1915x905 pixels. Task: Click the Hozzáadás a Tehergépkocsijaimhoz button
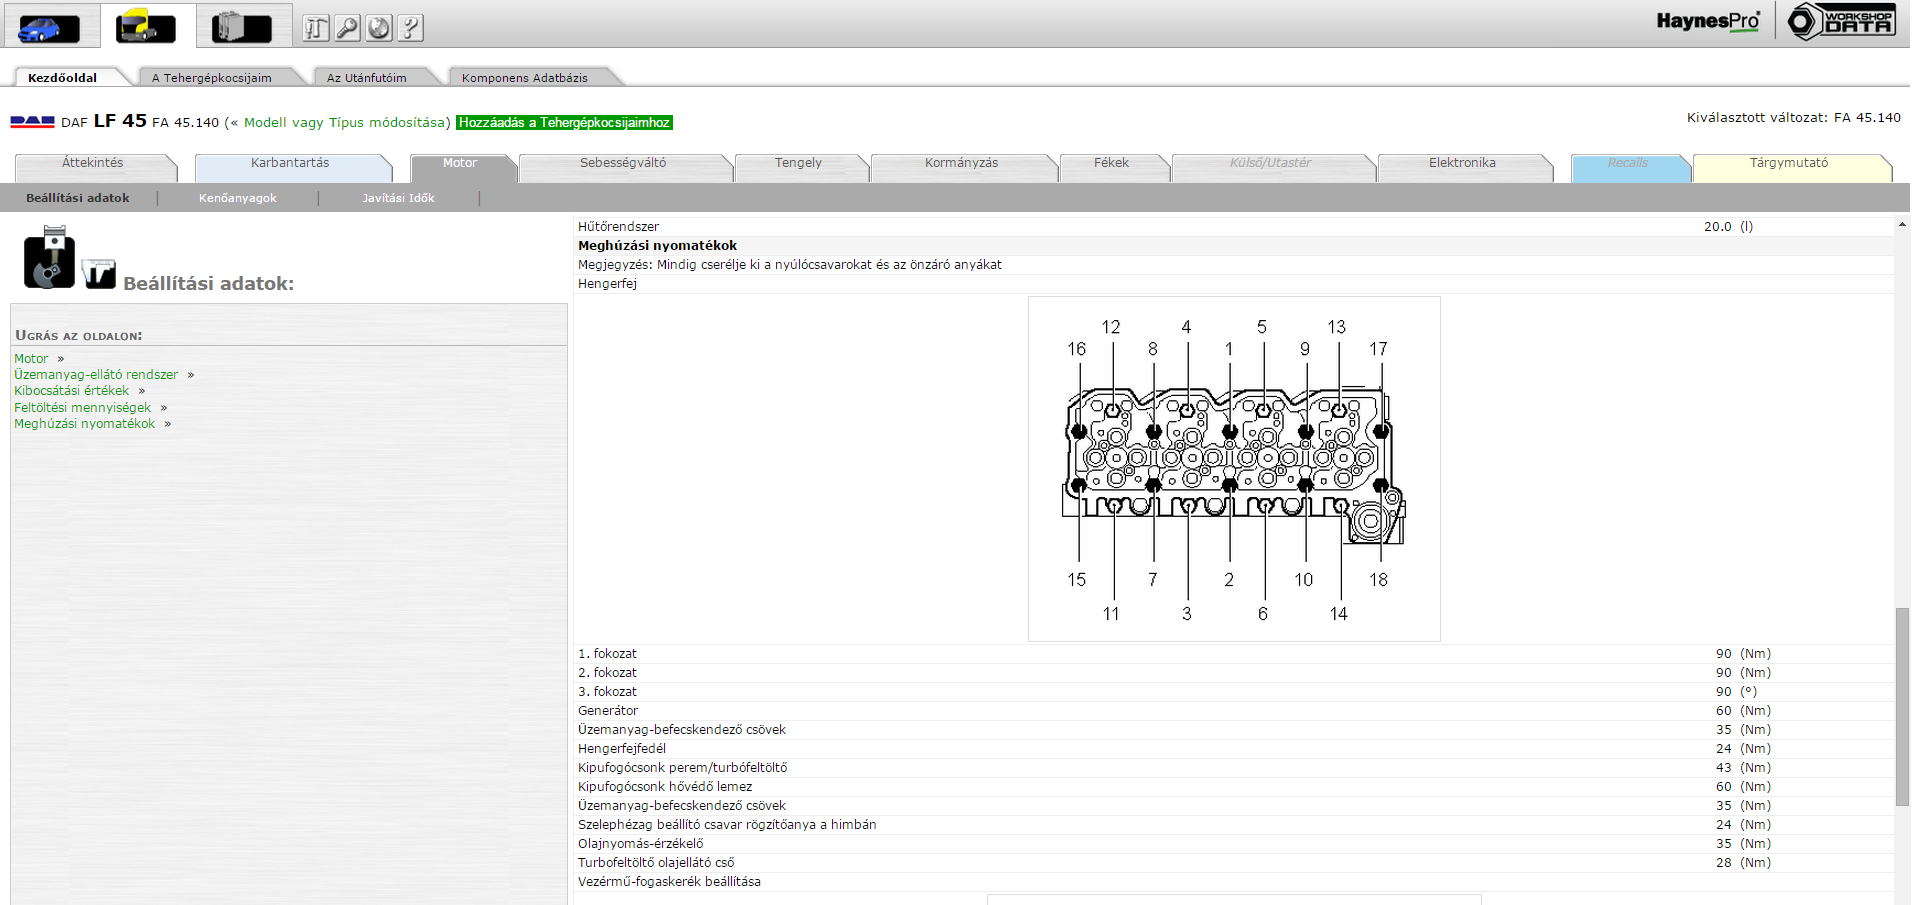564,123
